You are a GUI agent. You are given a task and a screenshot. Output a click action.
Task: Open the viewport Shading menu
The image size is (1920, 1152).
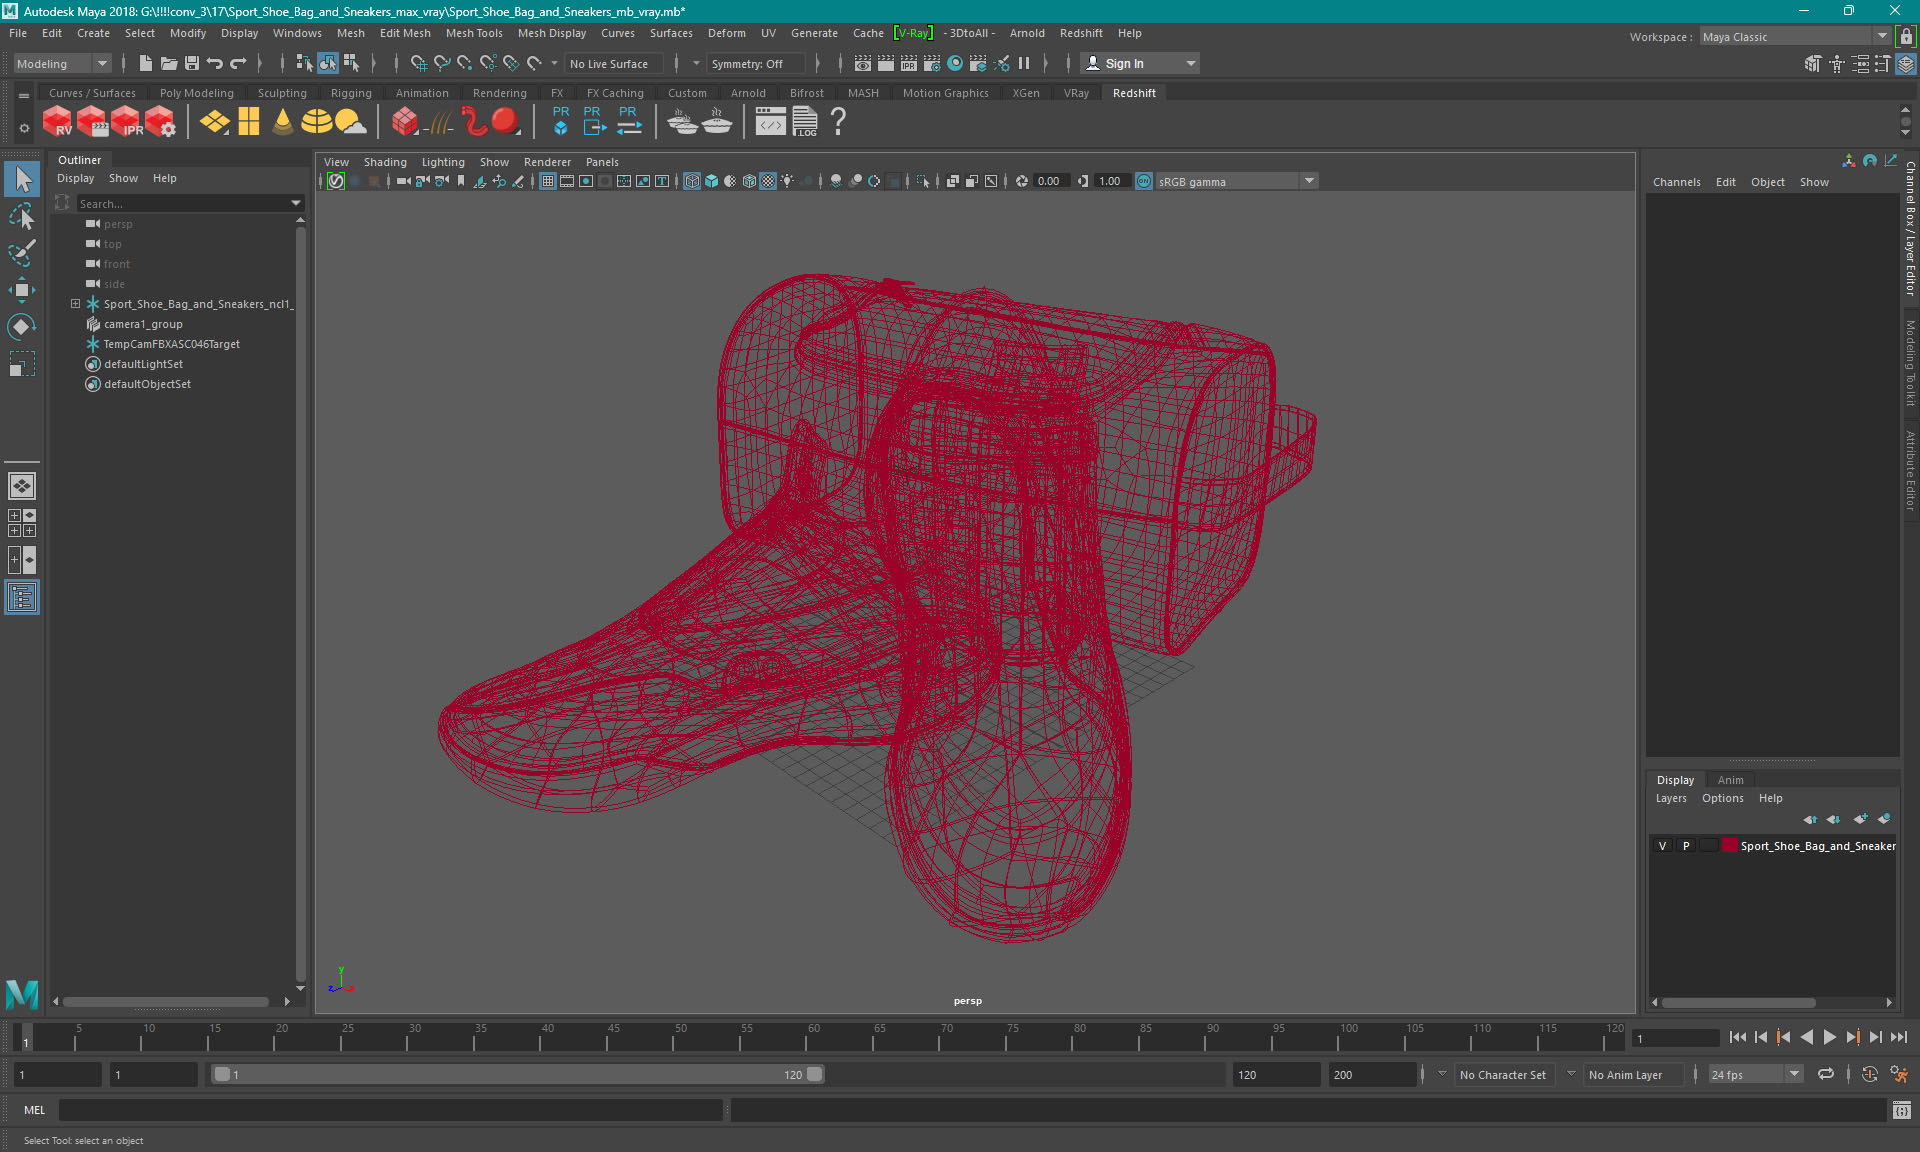coord(385,162)
